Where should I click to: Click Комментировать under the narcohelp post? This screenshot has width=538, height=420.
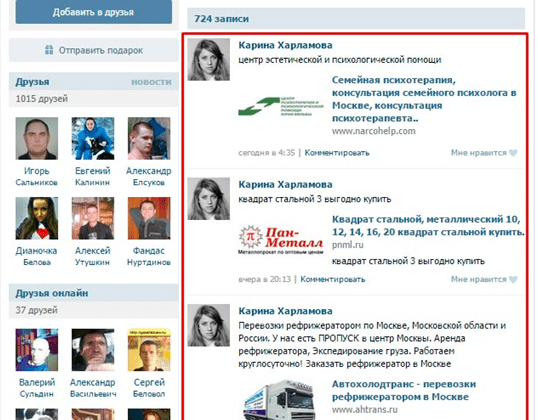[x=337, y=153]
